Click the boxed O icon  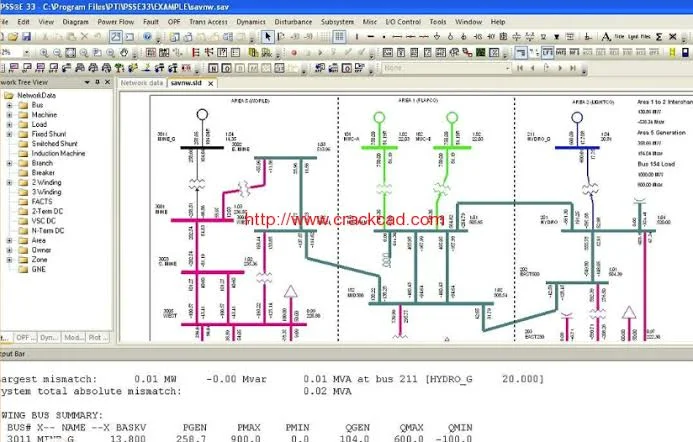(x=226, y=69)
